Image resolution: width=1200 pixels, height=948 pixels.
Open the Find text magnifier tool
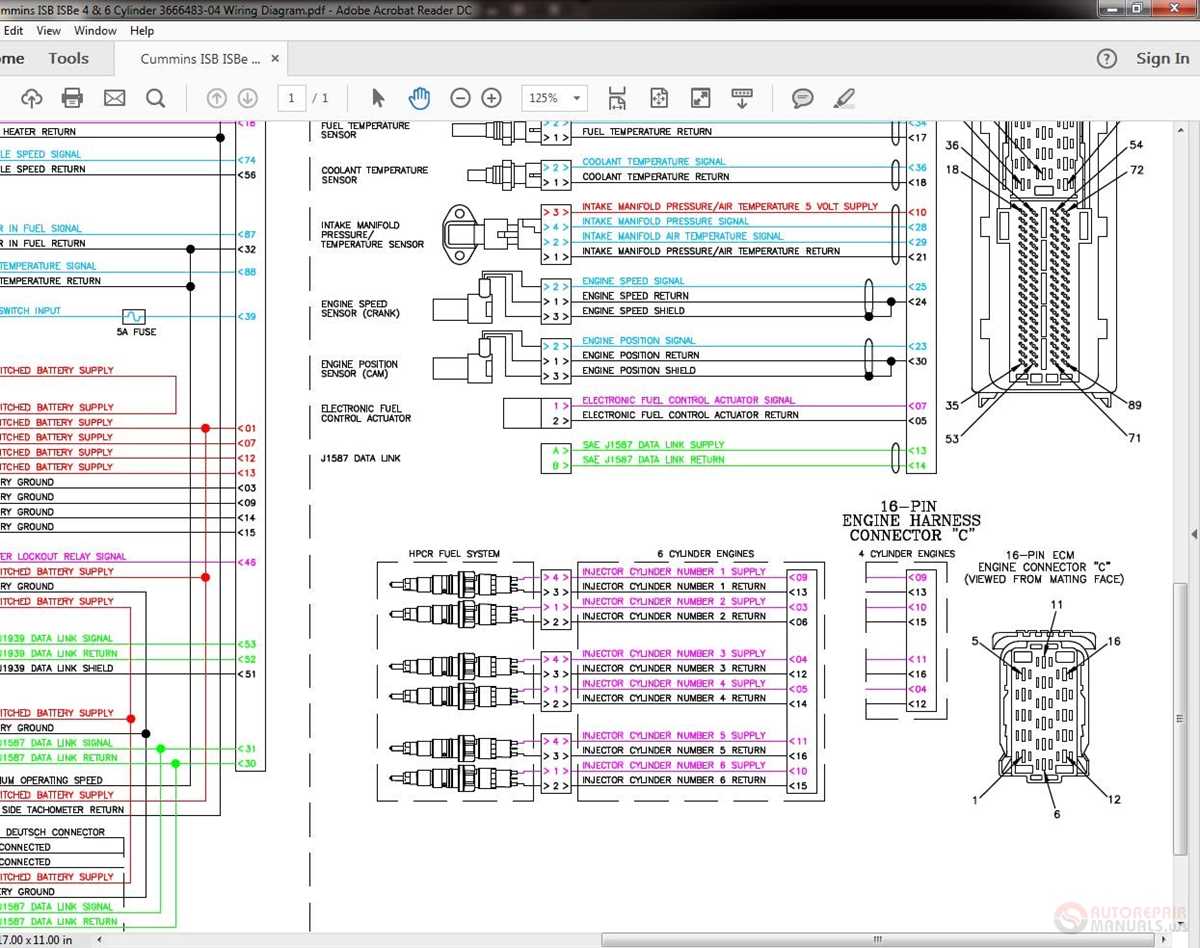click(156, 98)
